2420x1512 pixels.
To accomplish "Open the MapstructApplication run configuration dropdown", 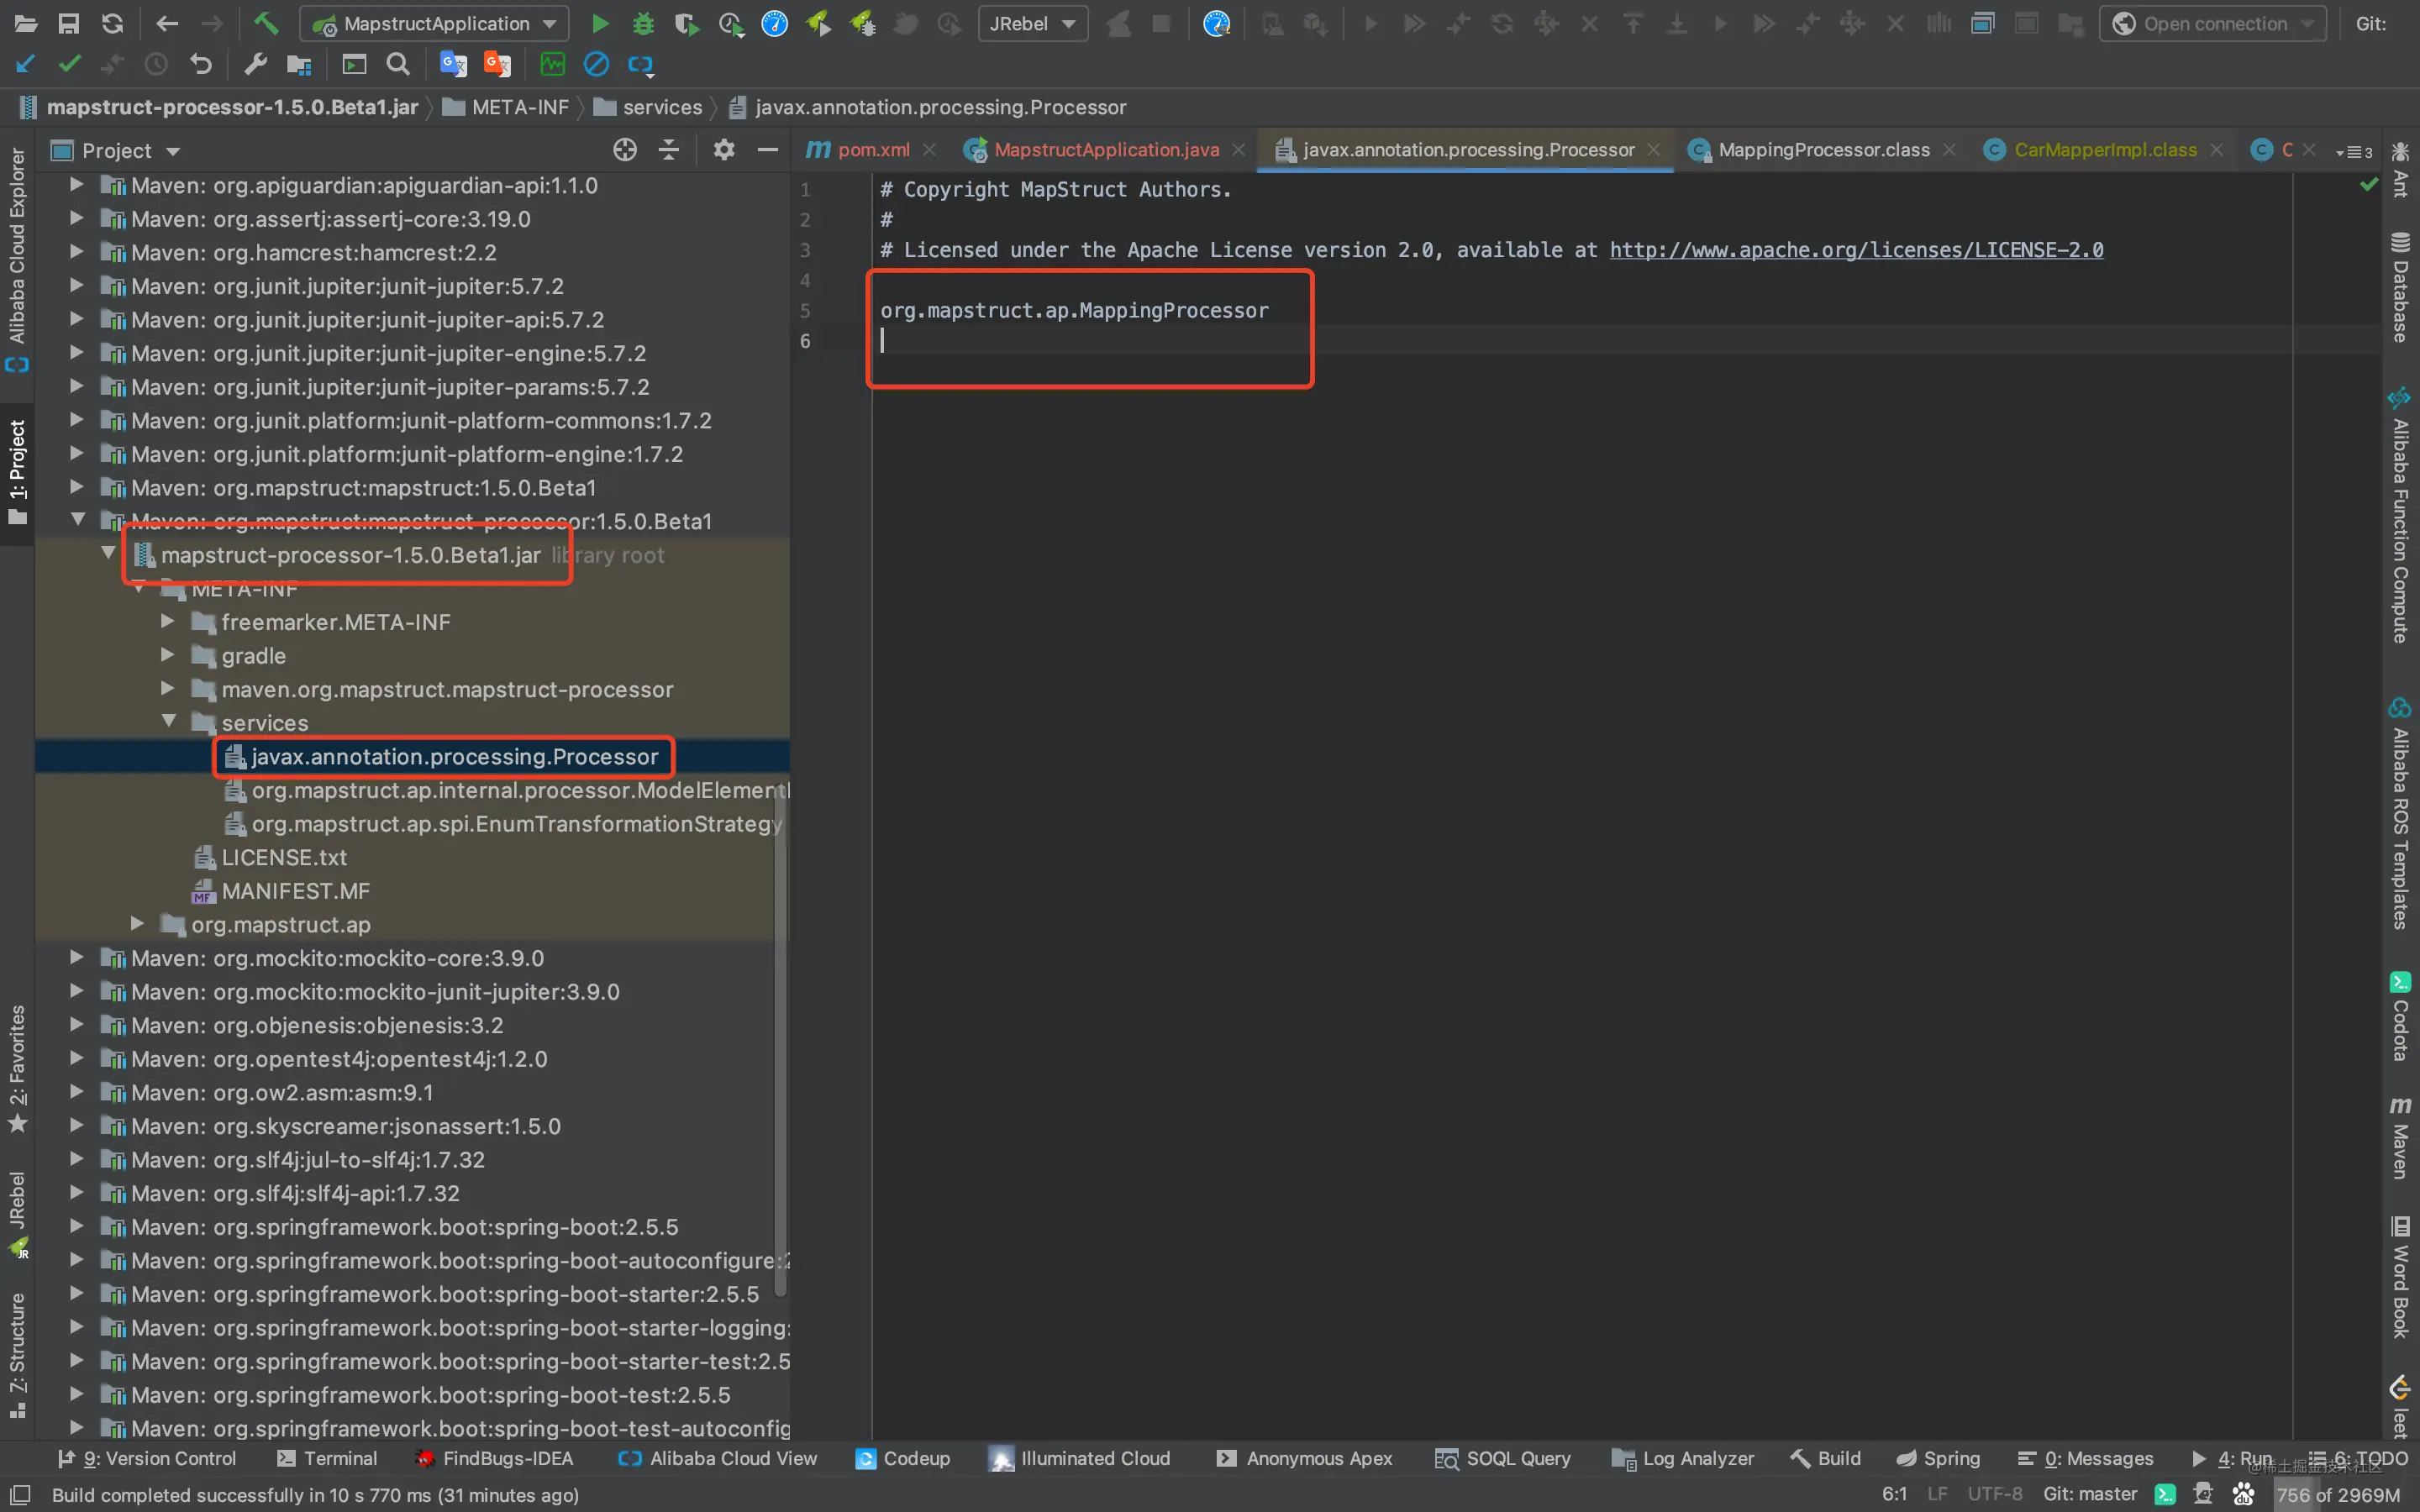I will pos(434,23).
